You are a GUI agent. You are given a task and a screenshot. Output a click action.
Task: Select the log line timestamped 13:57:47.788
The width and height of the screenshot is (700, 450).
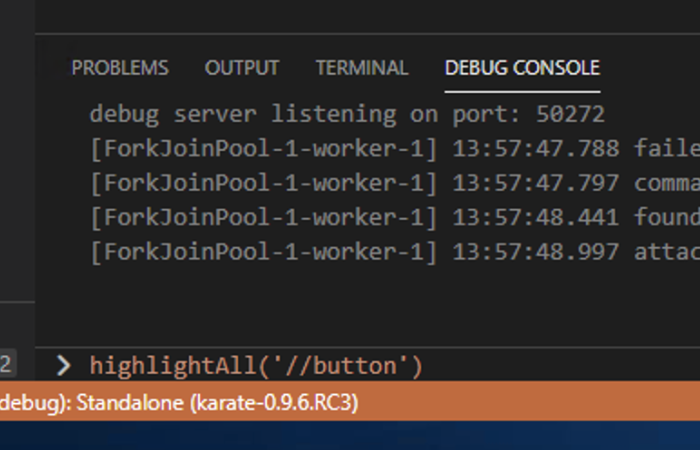[395, 148]
